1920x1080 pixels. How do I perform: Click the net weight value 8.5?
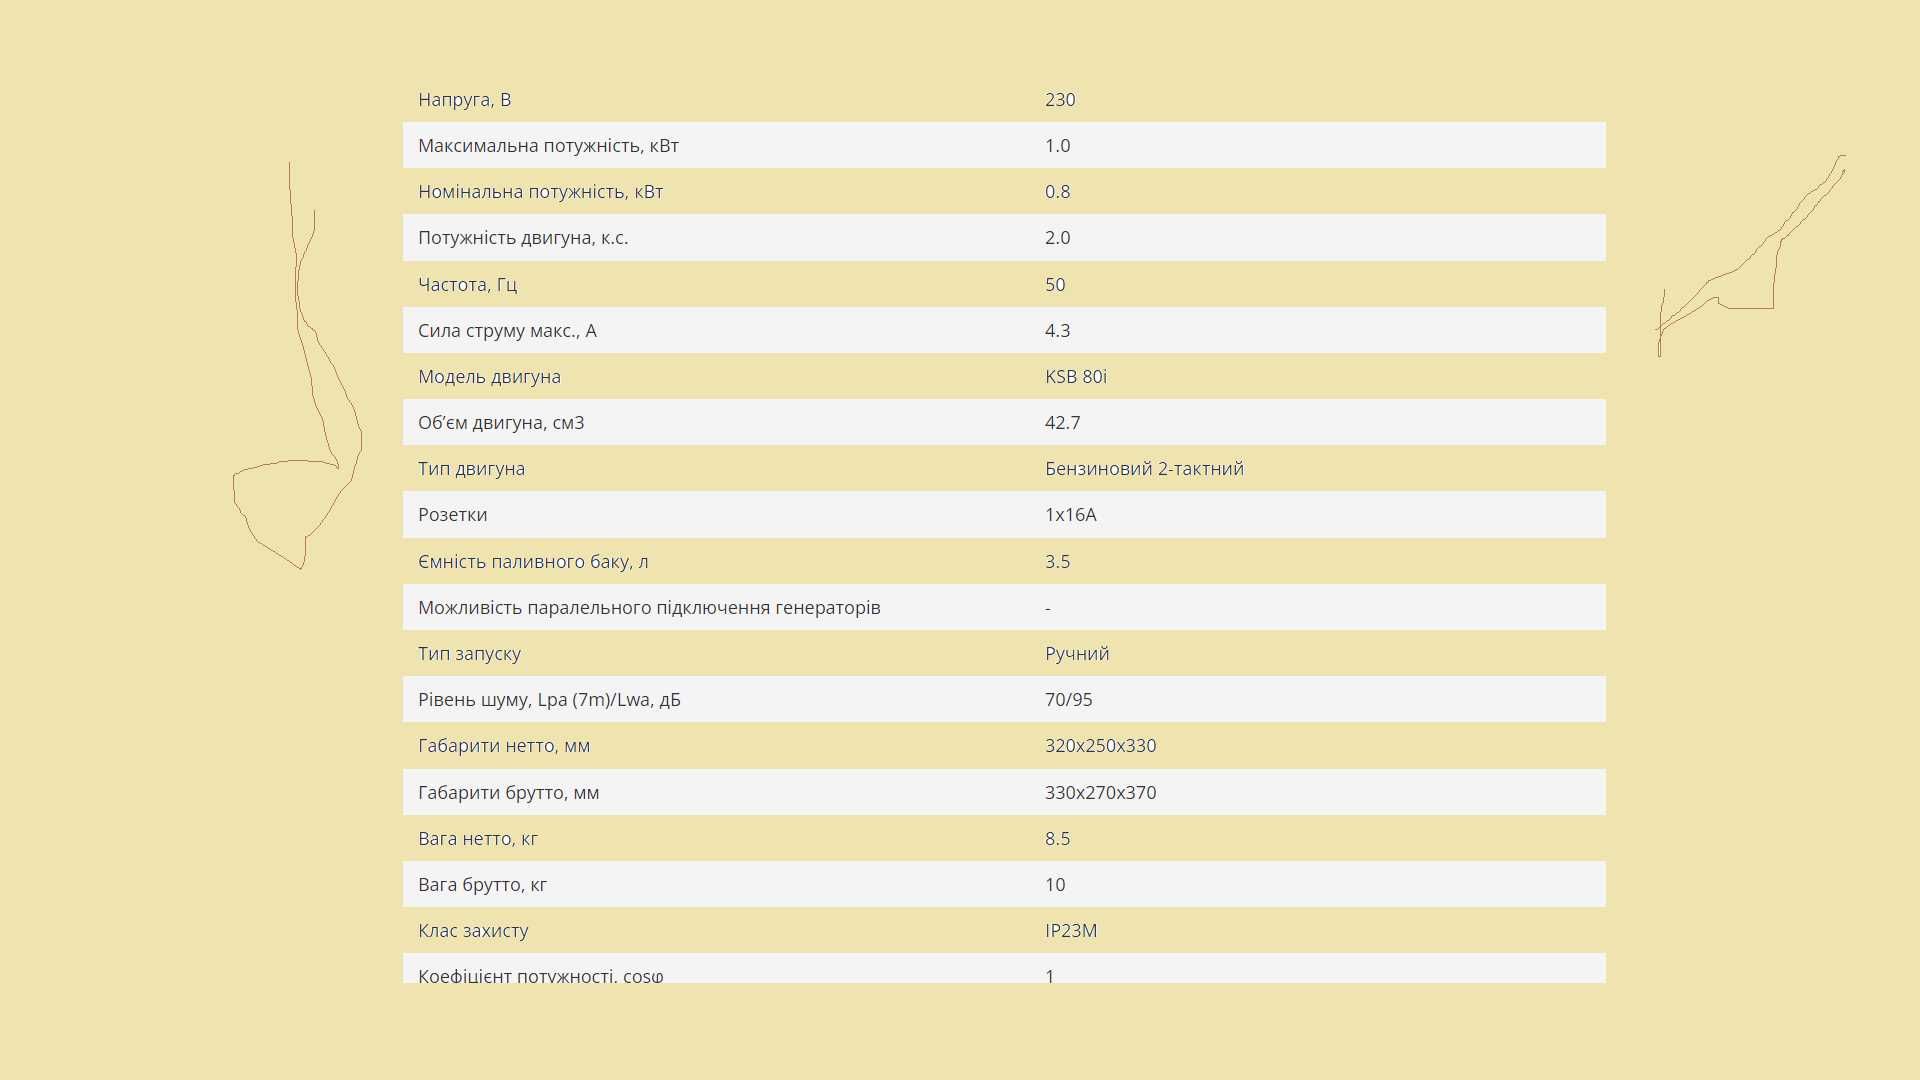(1057, 839)
